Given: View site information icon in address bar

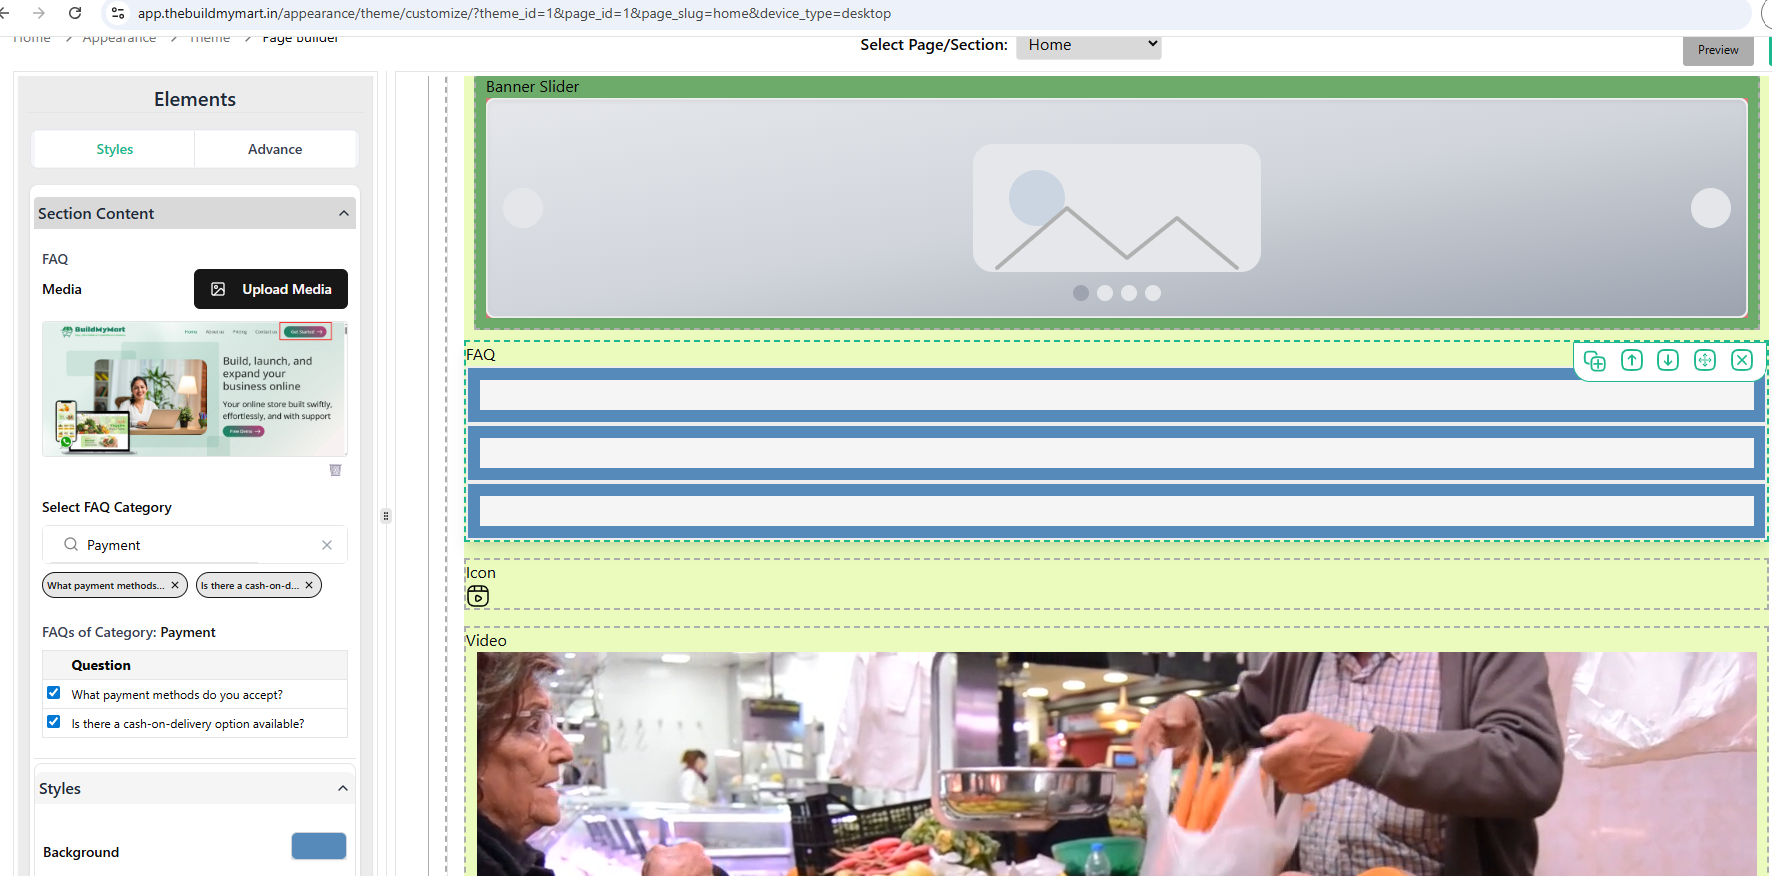Looking at the screenshot, I should point(118,13).
